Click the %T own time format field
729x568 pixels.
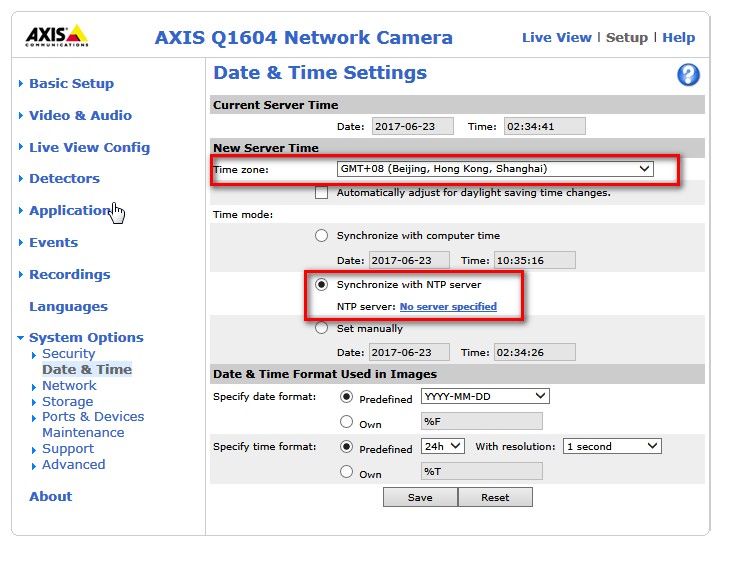click(481, 471)
